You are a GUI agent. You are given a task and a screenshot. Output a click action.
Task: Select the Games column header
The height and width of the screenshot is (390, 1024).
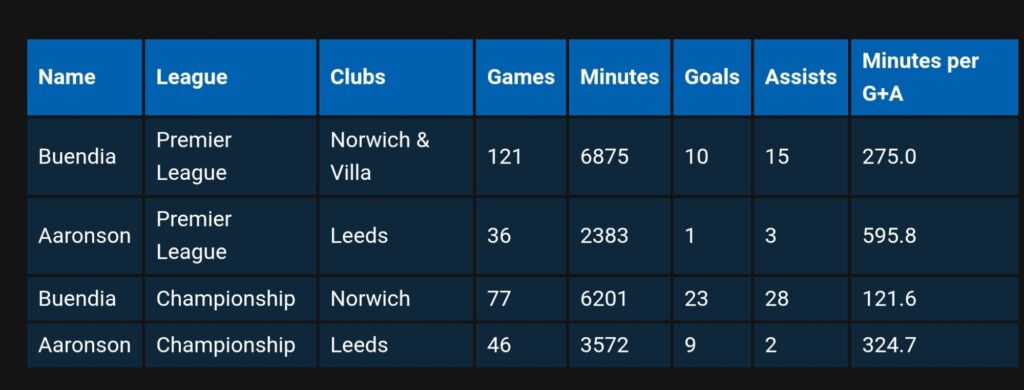coord(520,77)
